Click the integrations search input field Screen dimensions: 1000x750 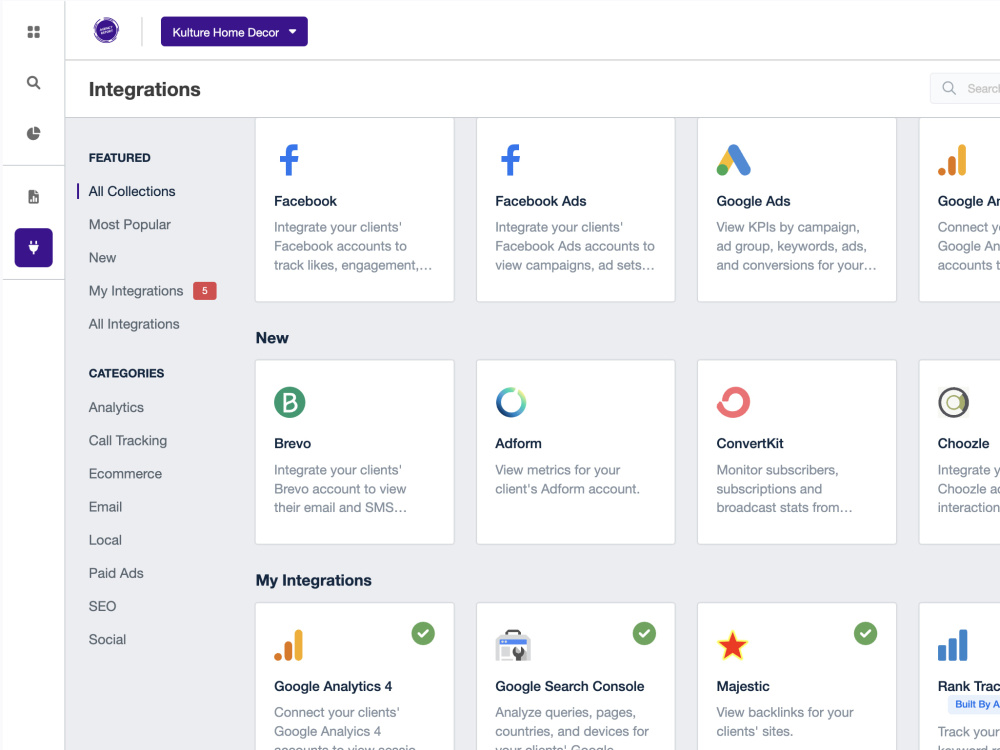[x=965, y=88]
